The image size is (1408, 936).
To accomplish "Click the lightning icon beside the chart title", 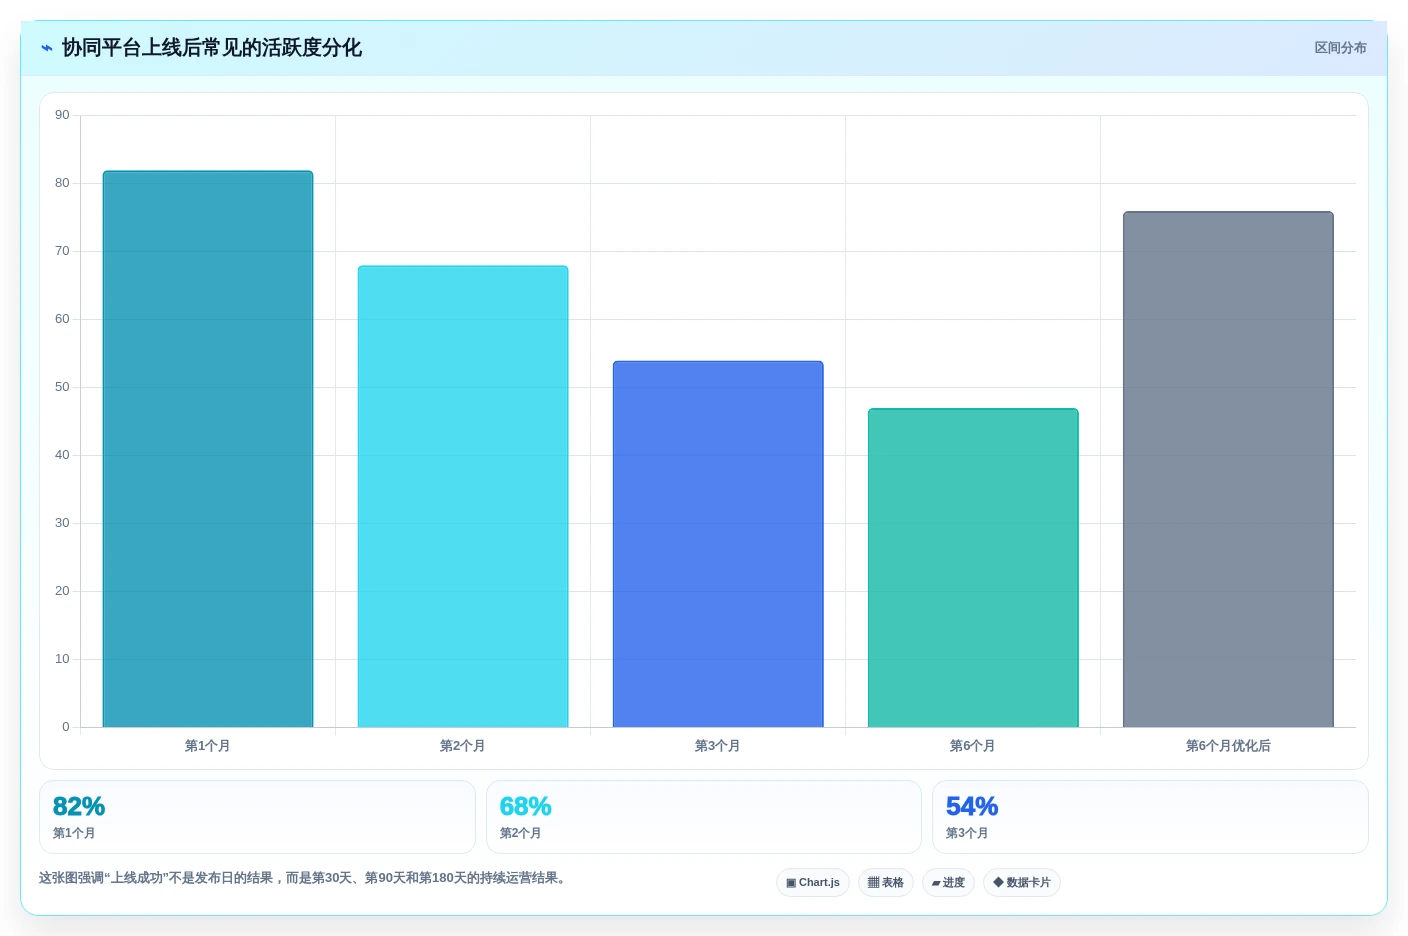I will [46, 48].
